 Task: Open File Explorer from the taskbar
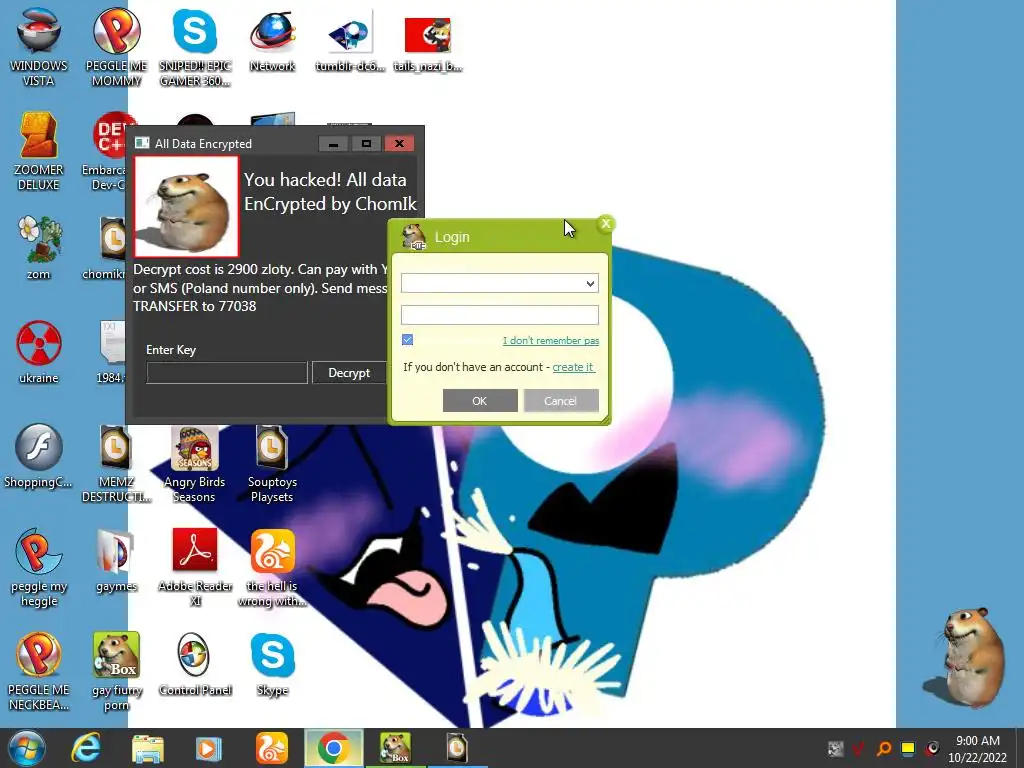[148, 748]
